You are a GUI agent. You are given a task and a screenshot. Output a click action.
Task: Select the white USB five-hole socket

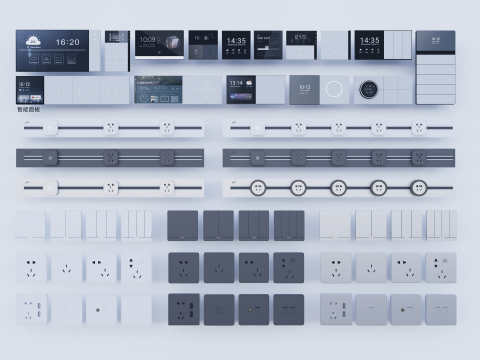[32, 309]
